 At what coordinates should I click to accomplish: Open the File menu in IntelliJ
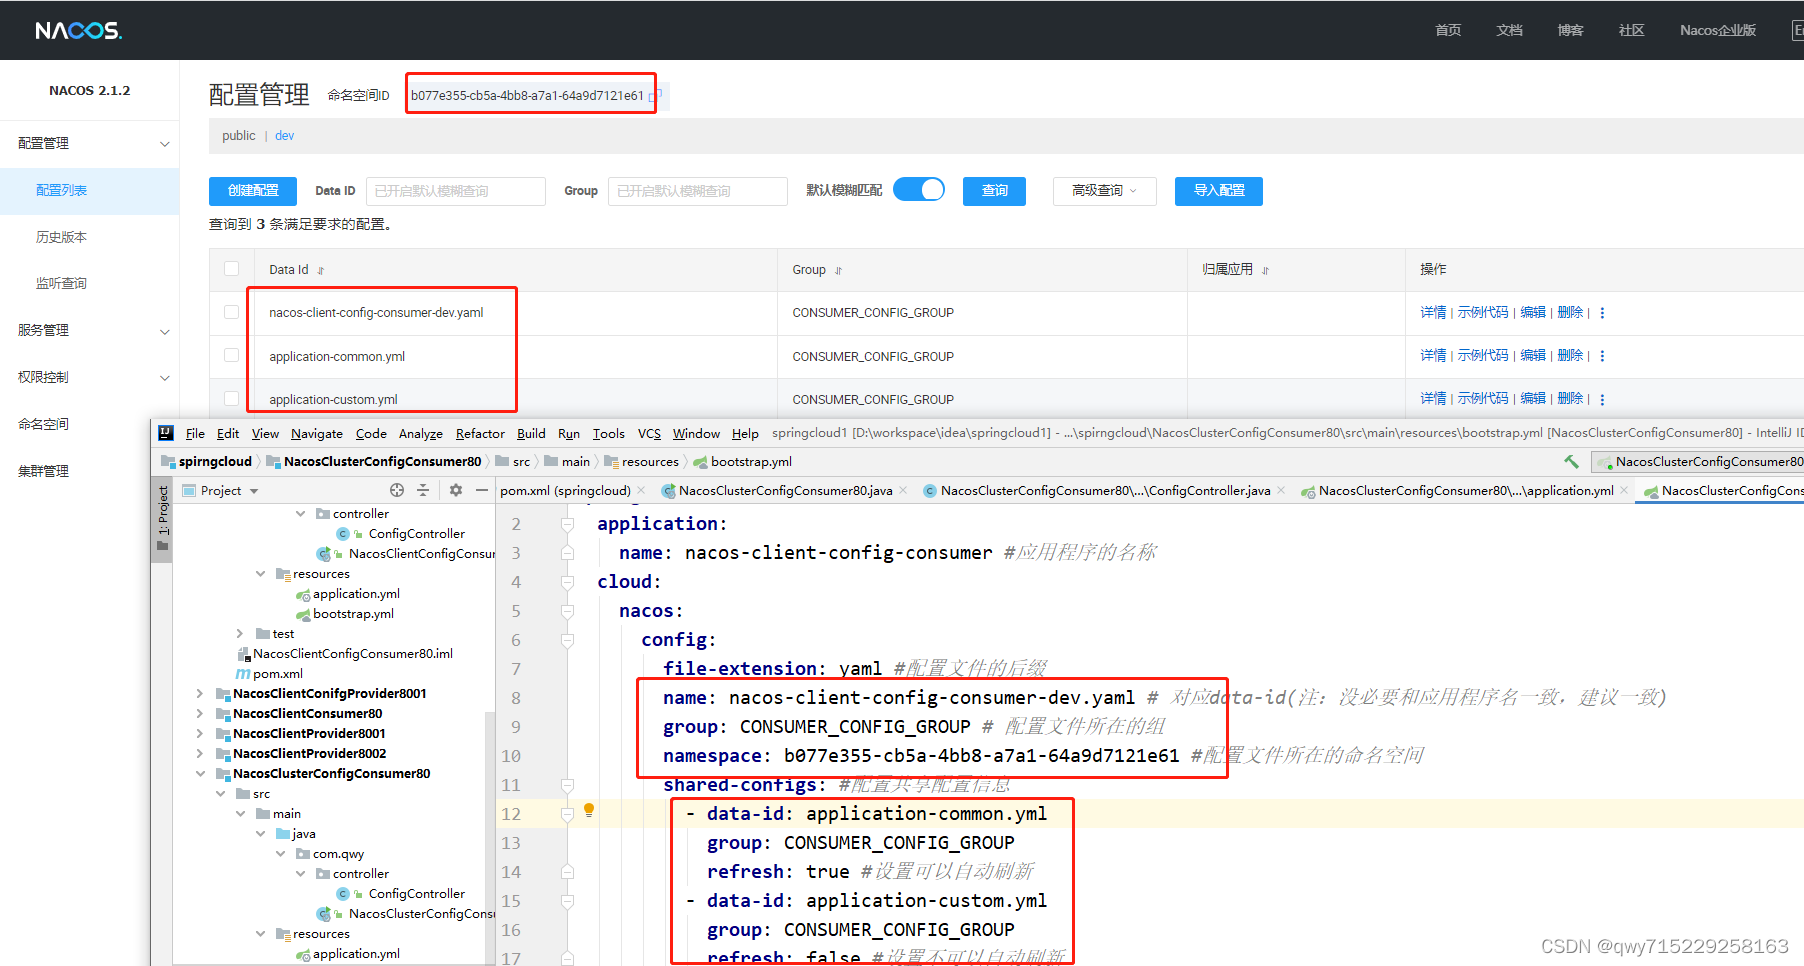point(195,433)
